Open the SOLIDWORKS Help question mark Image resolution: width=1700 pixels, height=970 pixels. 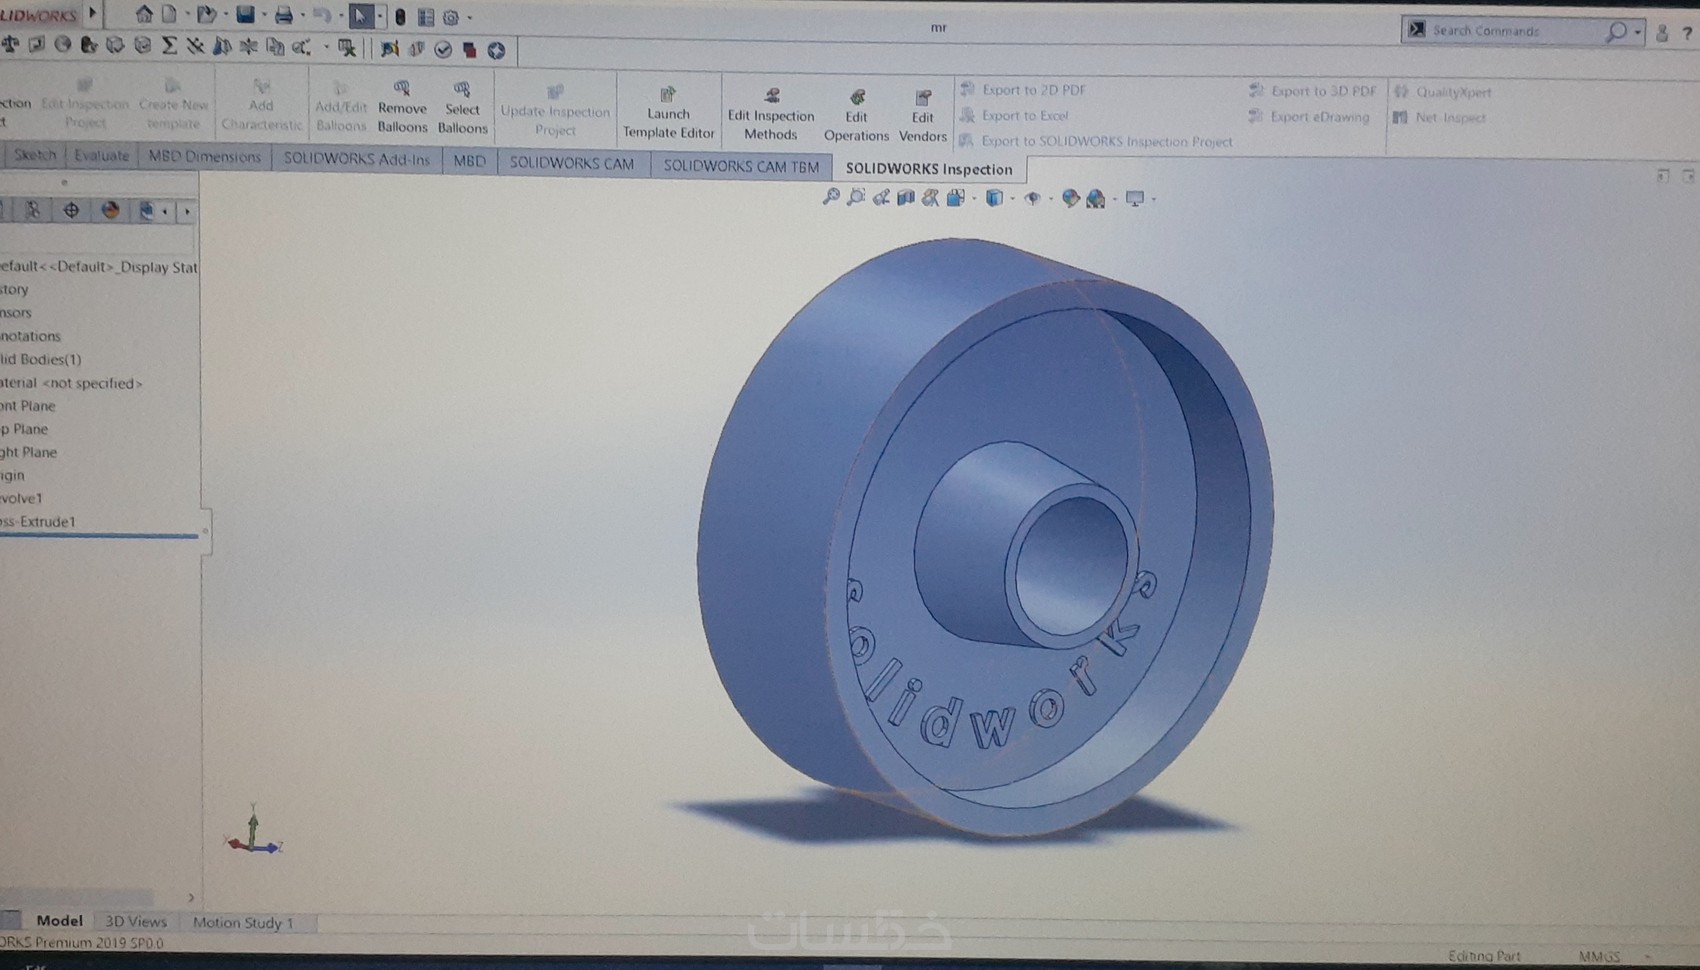[1687, 33]
